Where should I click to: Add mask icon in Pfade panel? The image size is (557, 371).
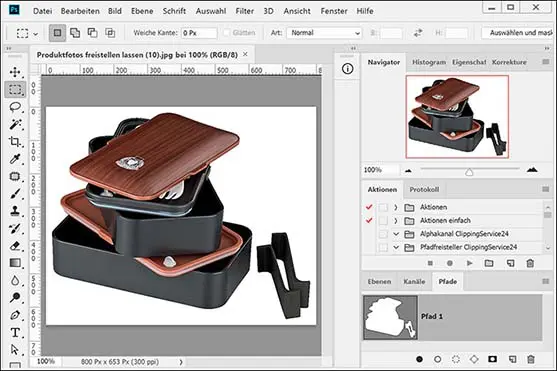tap(492, 359)
